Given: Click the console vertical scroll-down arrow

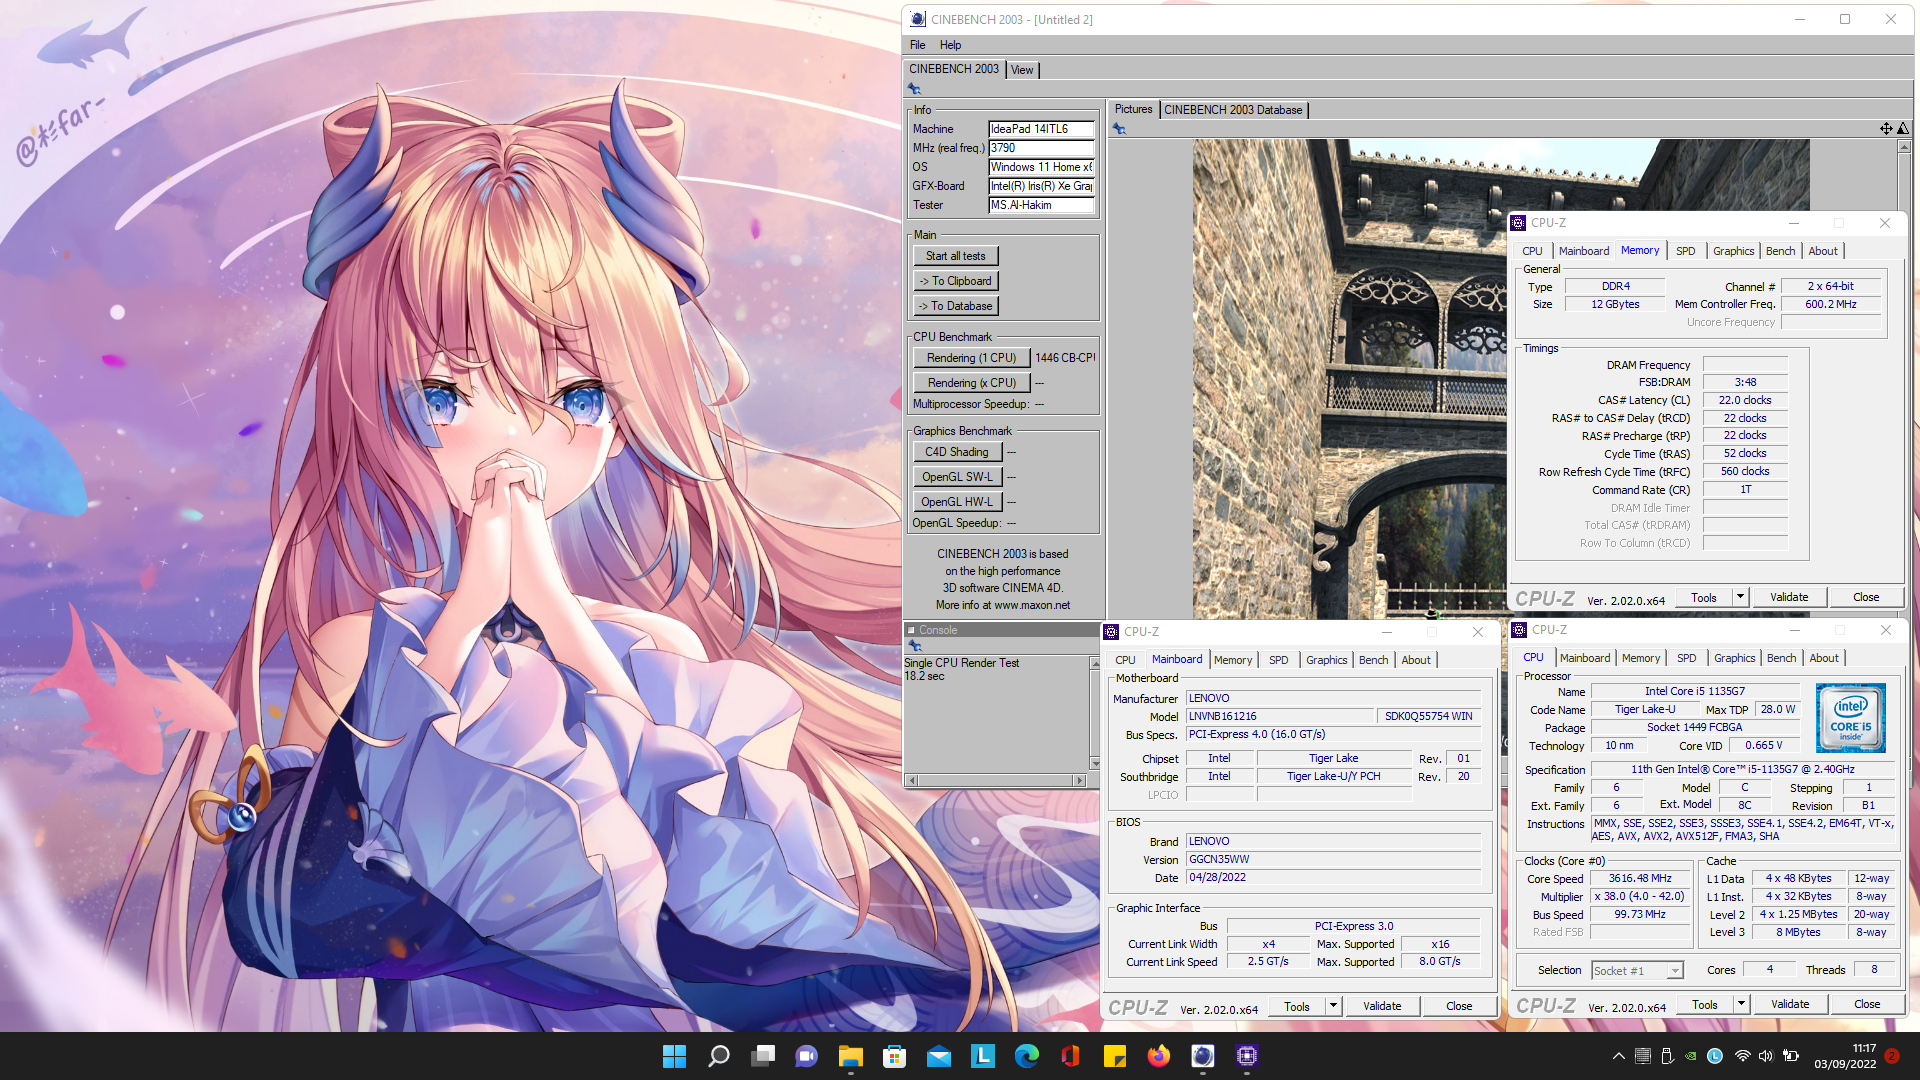Looking at the screenshot, I should click(x=1094, y=764).
